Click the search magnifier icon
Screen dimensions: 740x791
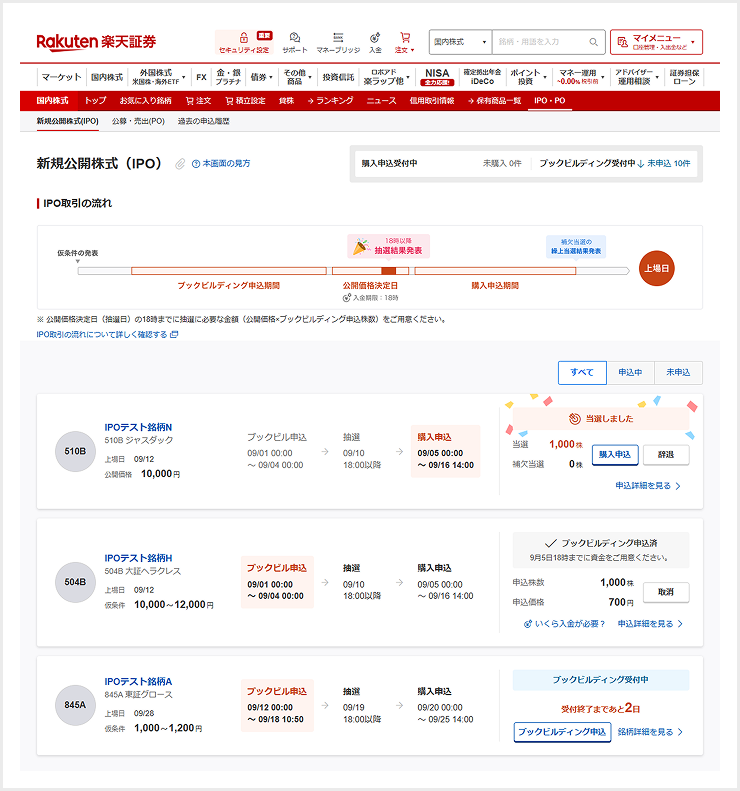point(595,42)
